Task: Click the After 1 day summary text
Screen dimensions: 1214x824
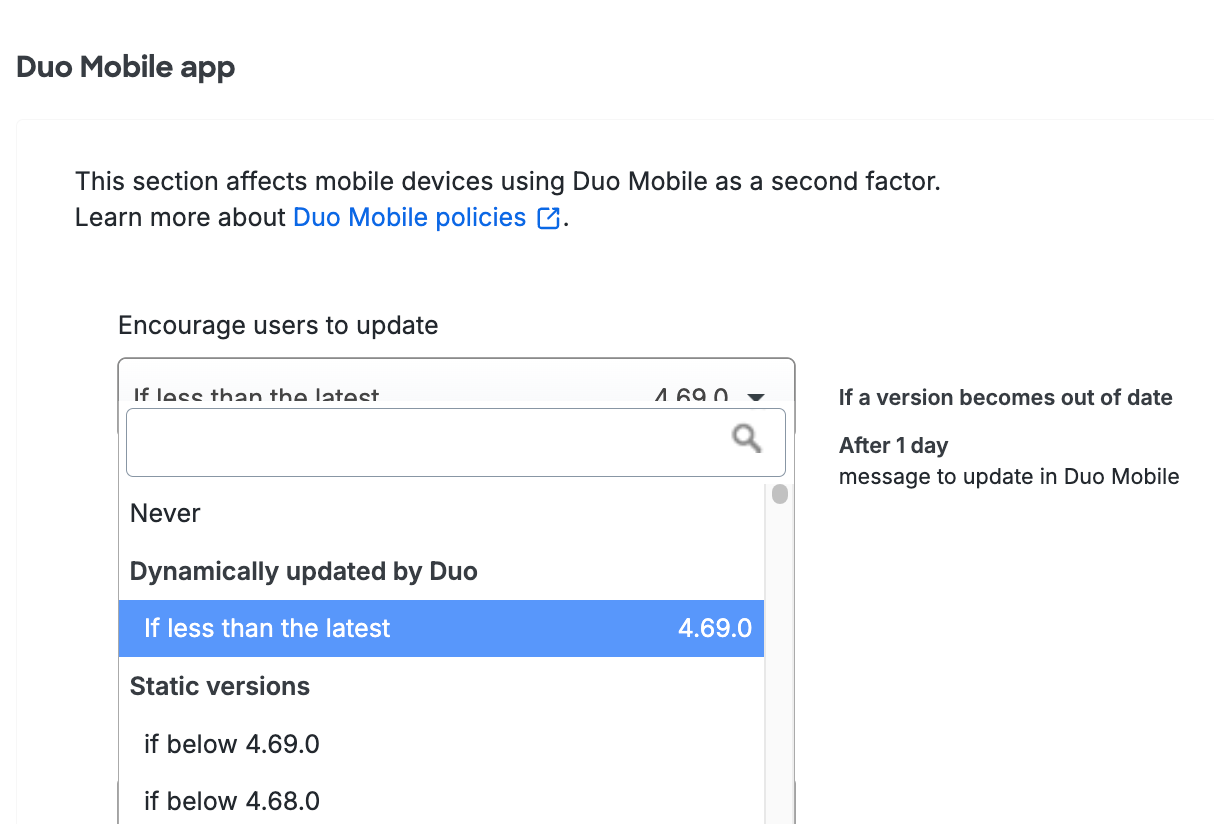Action: (893, 445)
